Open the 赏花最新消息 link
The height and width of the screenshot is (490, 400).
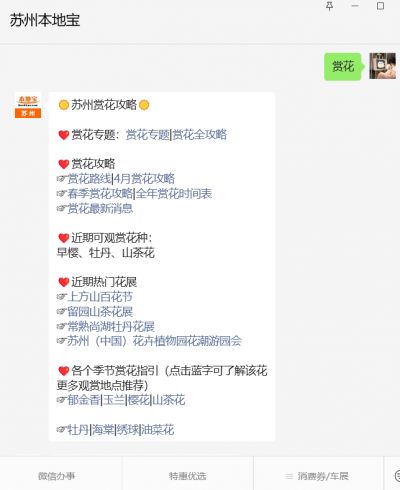tap(100, 209)
